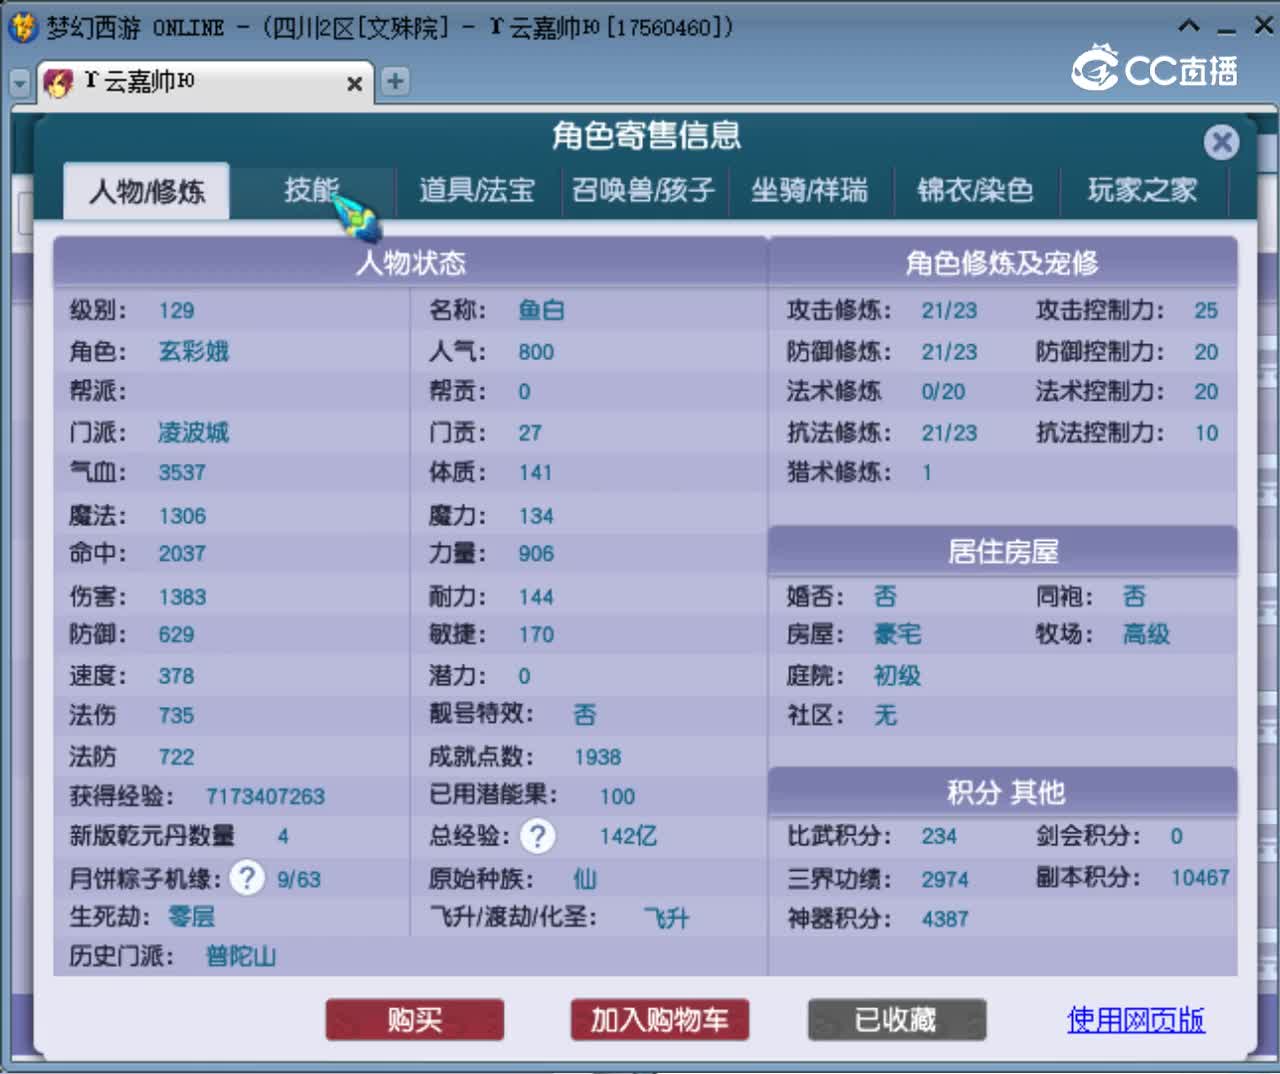Click the 庭院 value 初级
Image resolution: width=1280 pixels, height=1074 pixels.
click(897, 676)
